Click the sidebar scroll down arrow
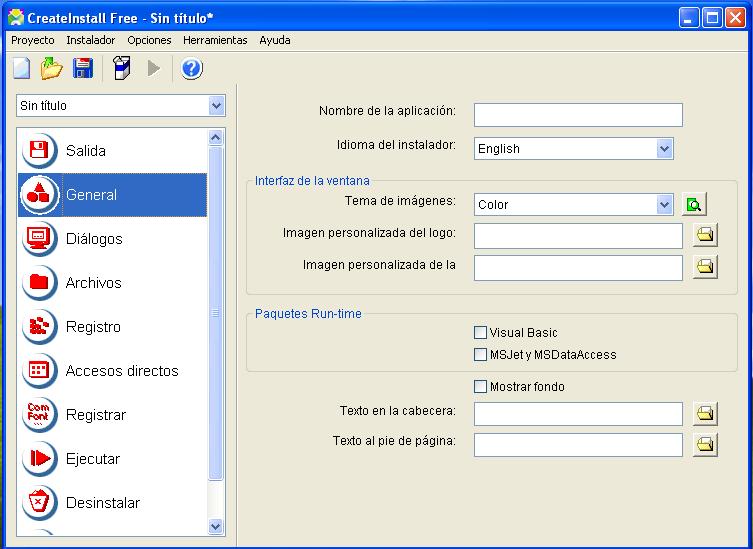The width and height of the screenshot is (753, 549). click(216, 526)
